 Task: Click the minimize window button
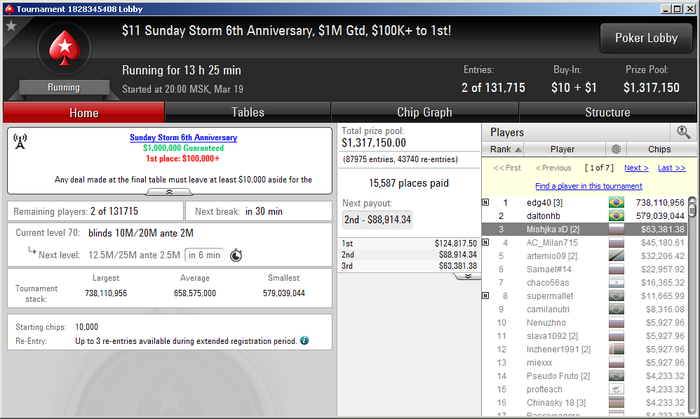click(x=666, y=8)
